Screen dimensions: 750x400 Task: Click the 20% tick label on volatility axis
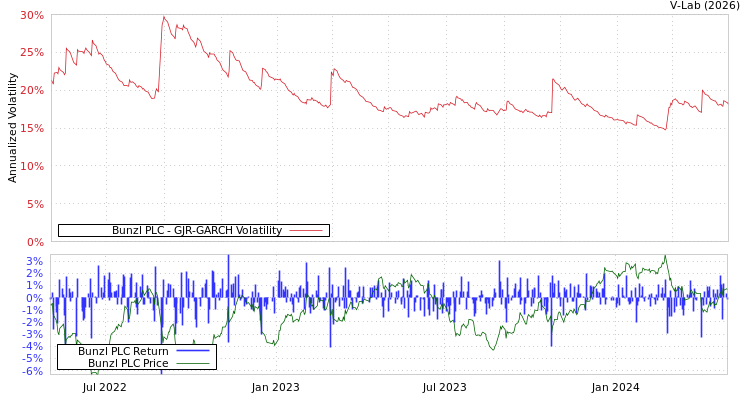pos(32,90)
